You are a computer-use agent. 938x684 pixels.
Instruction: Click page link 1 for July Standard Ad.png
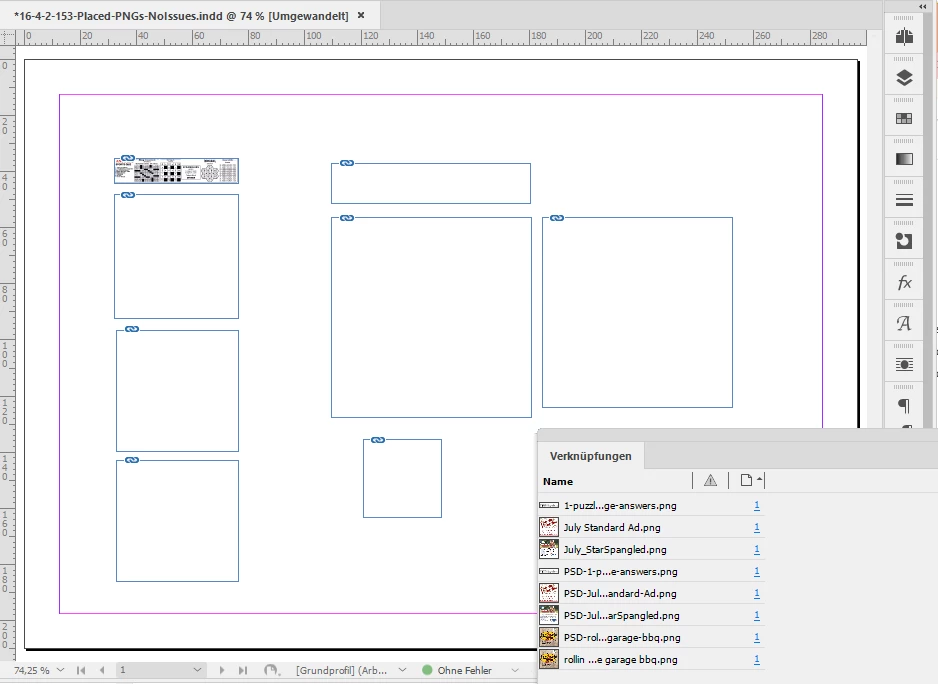757,528
